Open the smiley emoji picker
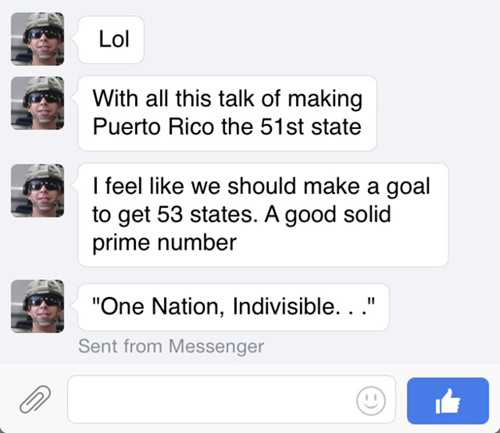The width and height of the screenshot is (500, 433). 371,400
